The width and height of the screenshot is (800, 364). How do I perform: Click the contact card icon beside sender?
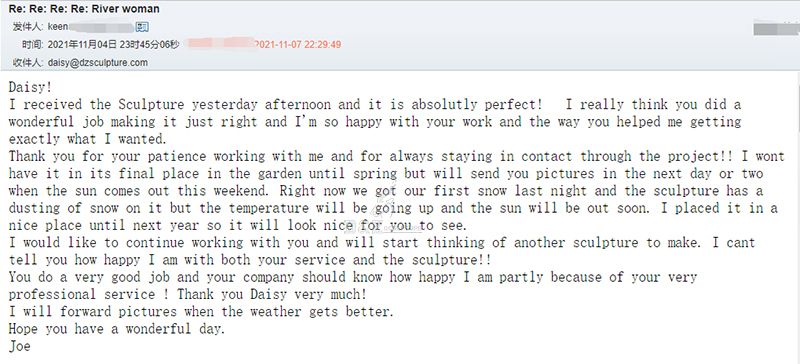point(142,27)
